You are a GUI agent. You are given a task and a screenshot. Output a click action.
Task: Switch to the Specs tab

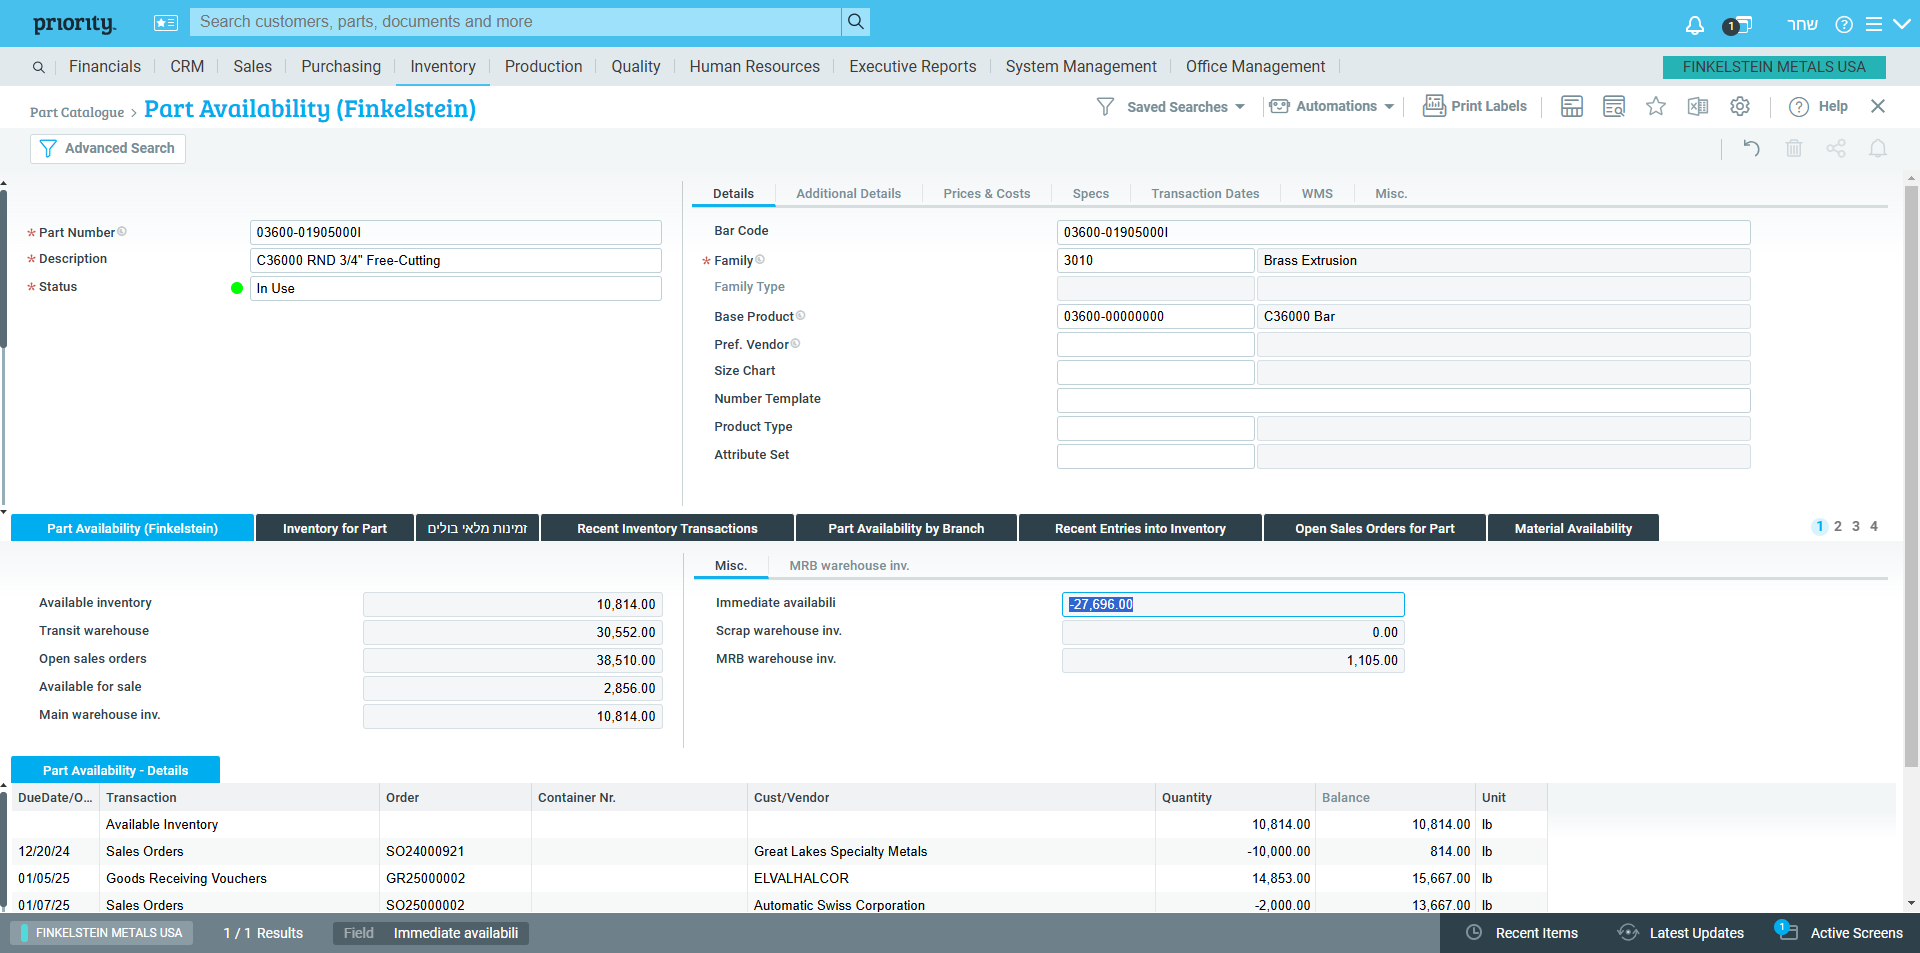[x=1090, y=193]
